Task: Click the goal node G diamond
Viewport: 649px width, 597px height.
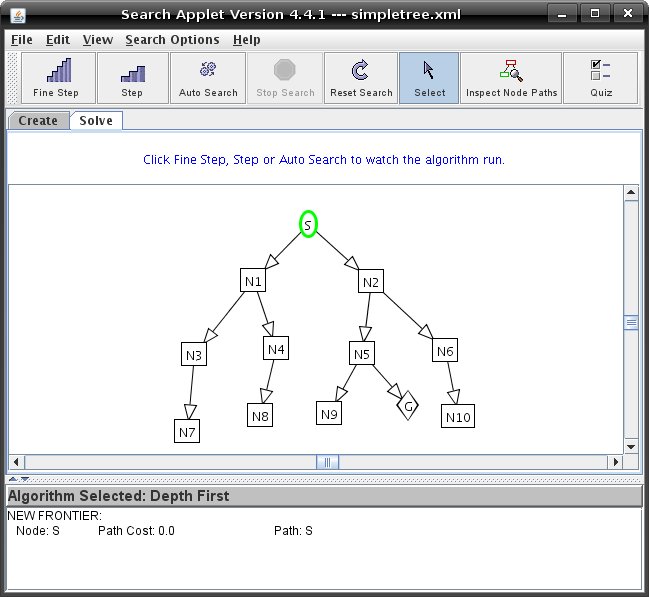Action: [407, 406]
